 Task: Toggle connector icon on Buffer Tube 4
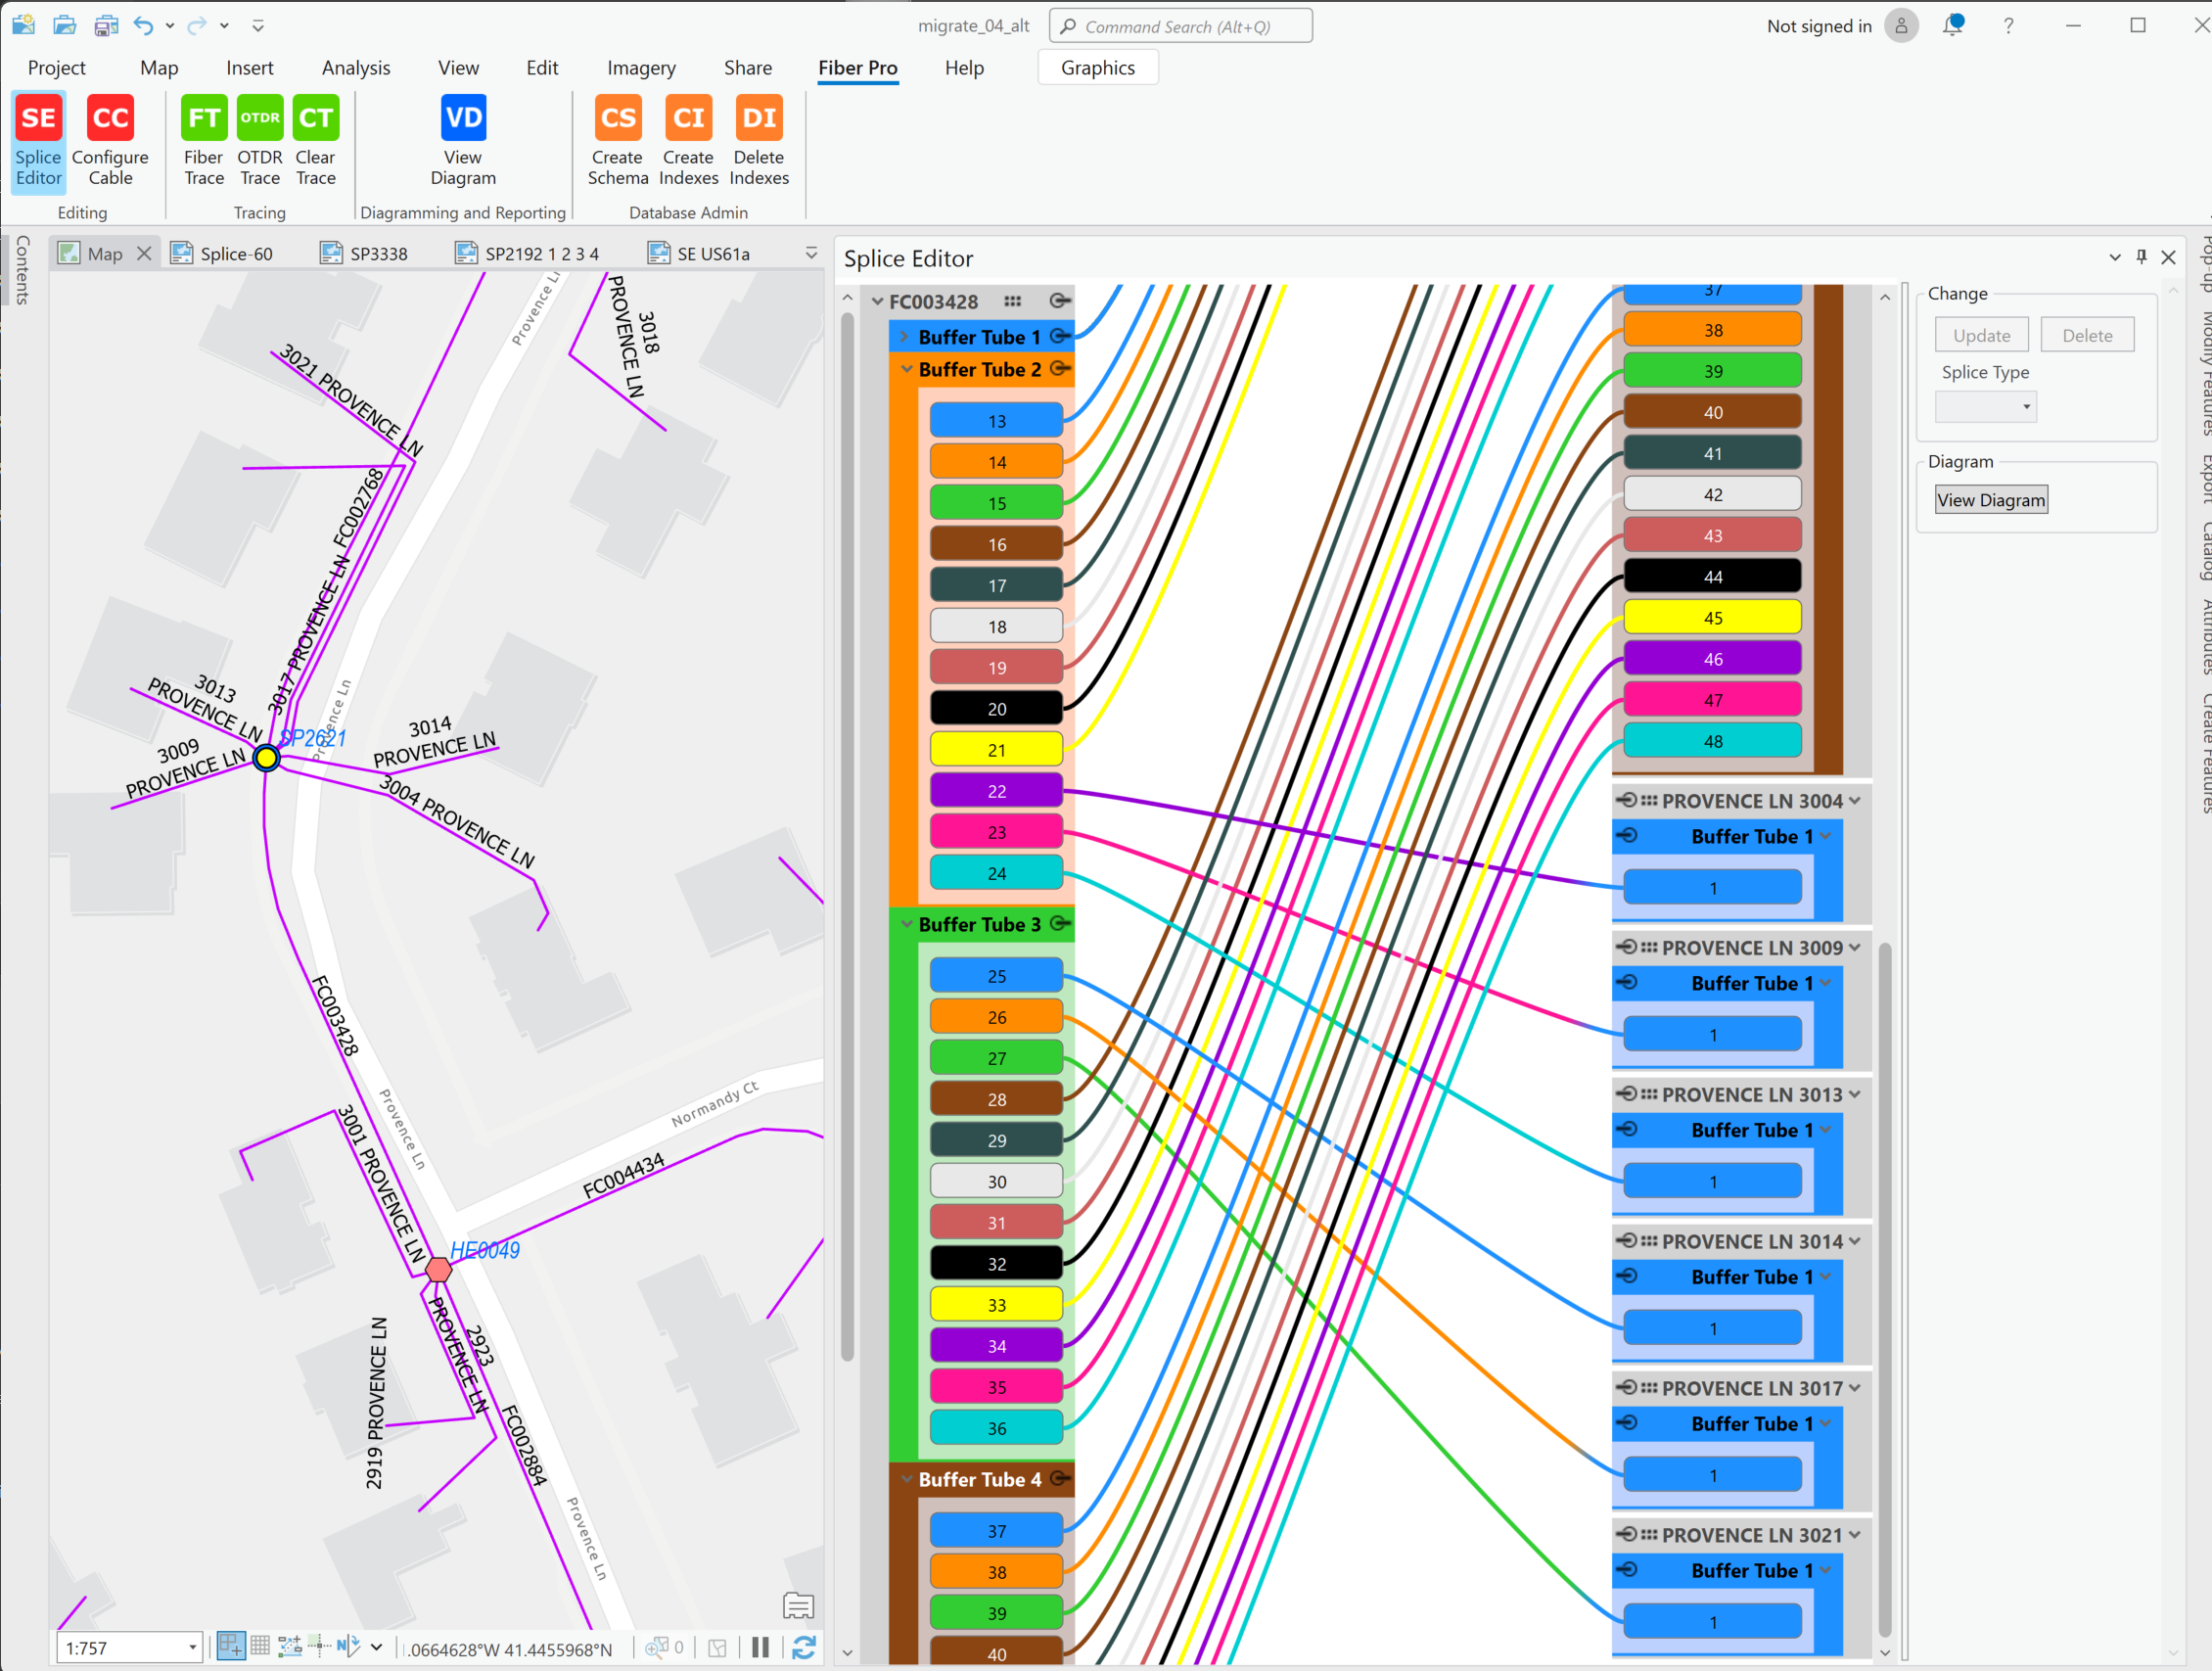point(1061,1478)
